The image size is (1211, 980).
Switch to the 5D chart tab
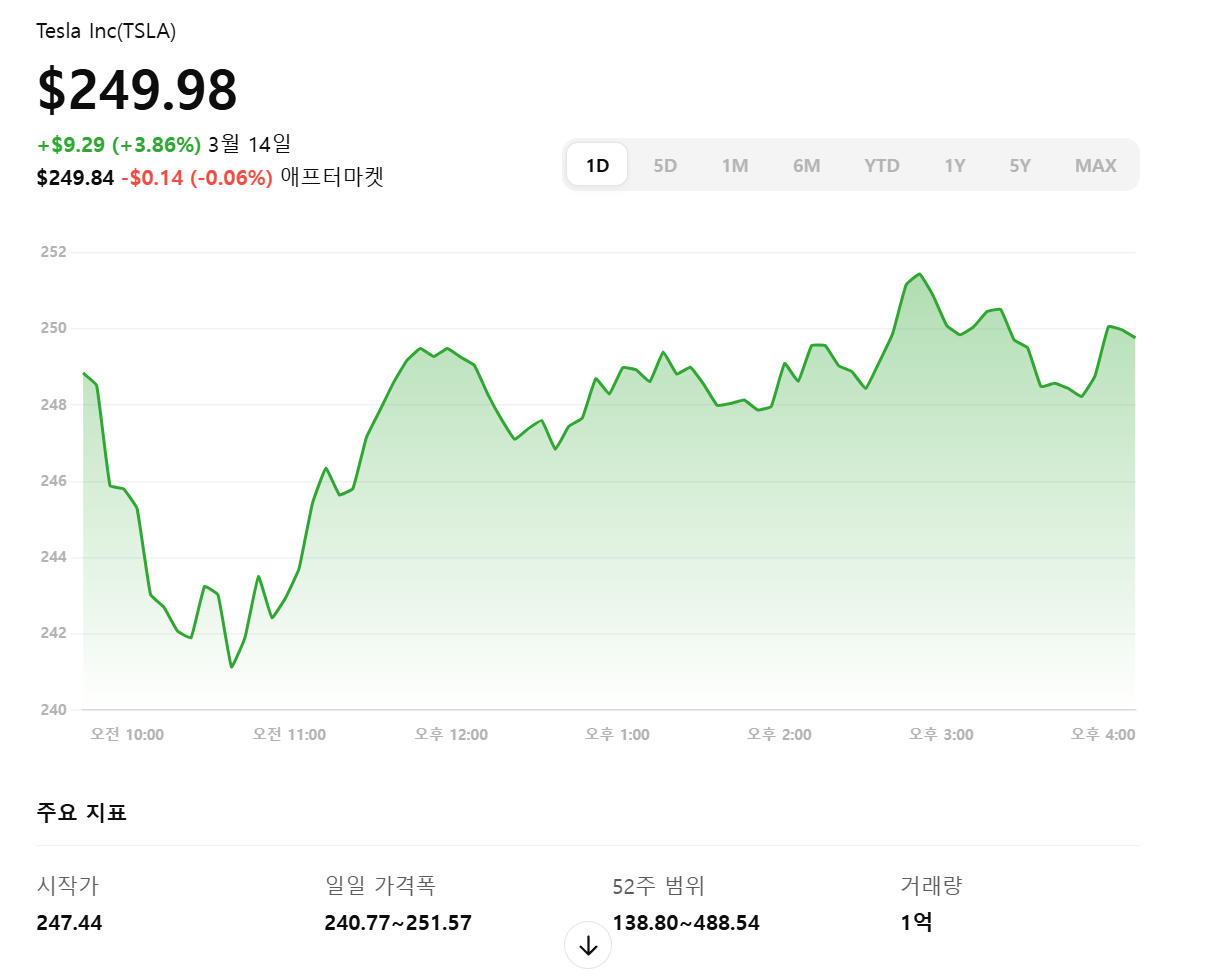665,165
